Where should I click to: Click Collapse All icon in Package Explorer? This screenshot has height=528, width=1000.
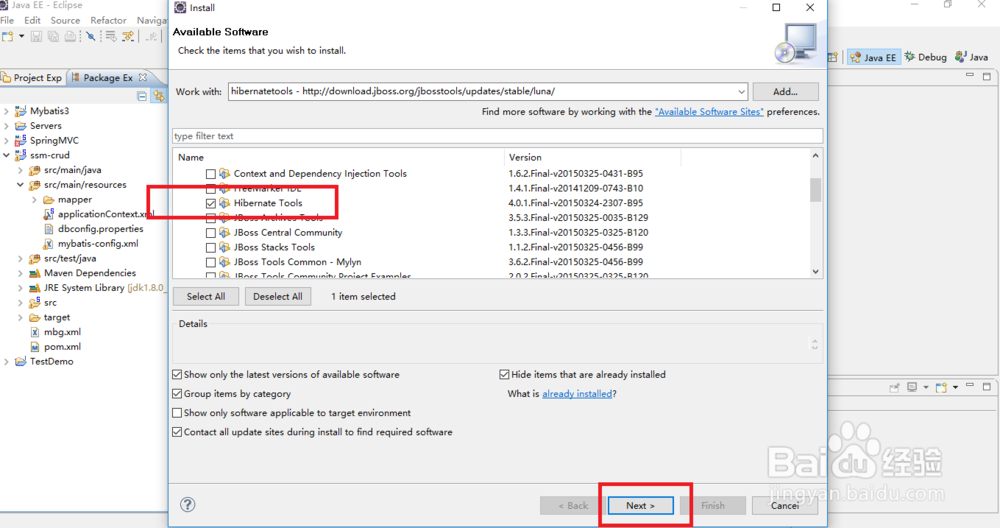[142, 96]
